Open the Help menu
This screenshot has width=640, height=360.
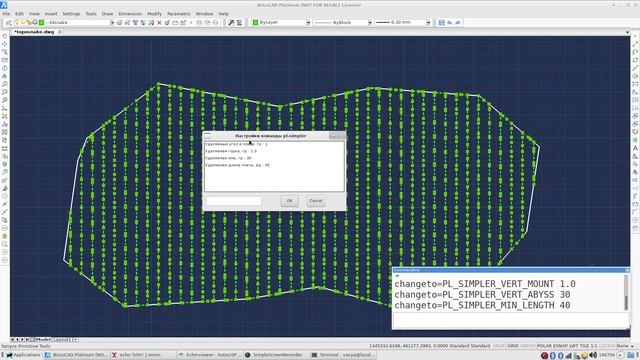click(224, 13)
